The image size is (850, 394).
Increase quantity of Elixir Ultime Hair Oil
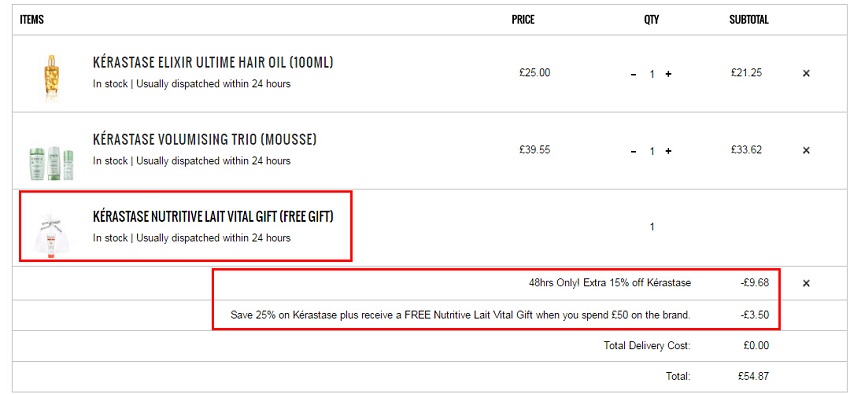click(668, 74)
